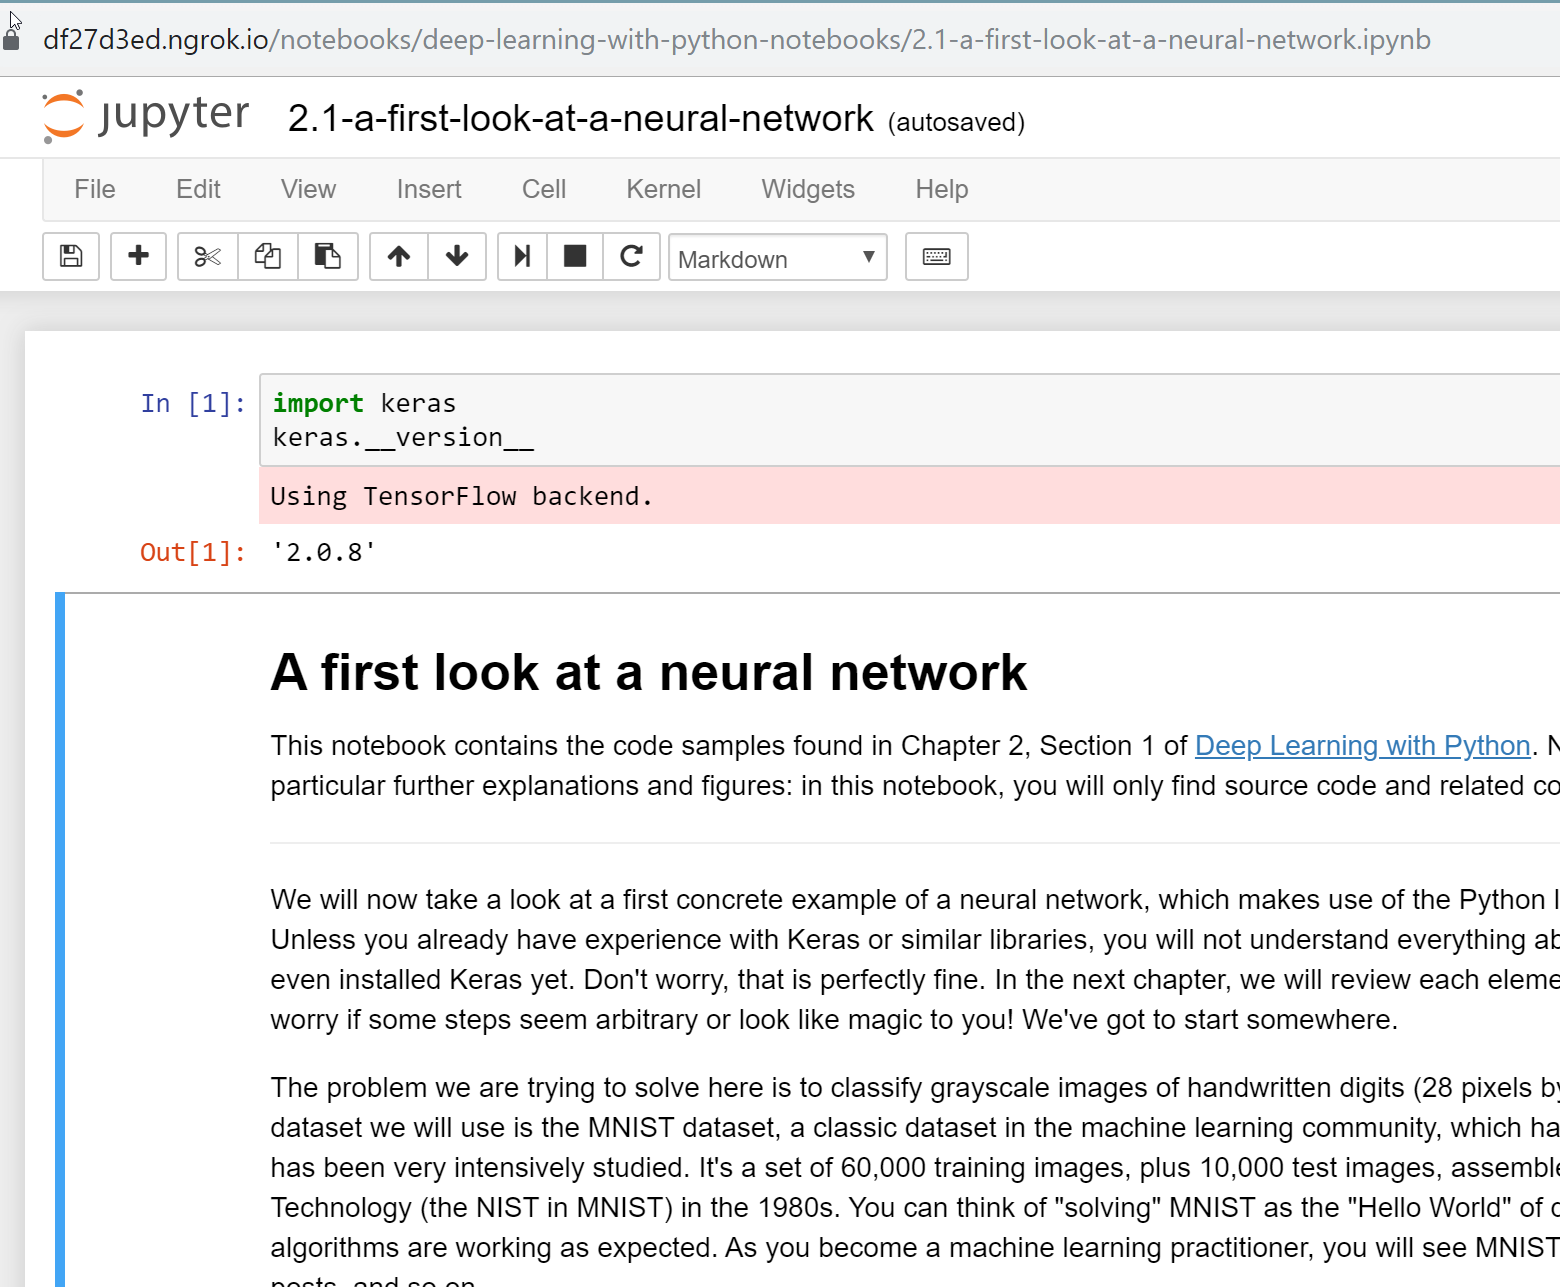The image size is (1560, 1287).
Task: Click the Out[1]: prompt
Action: [x=193, y=552]
